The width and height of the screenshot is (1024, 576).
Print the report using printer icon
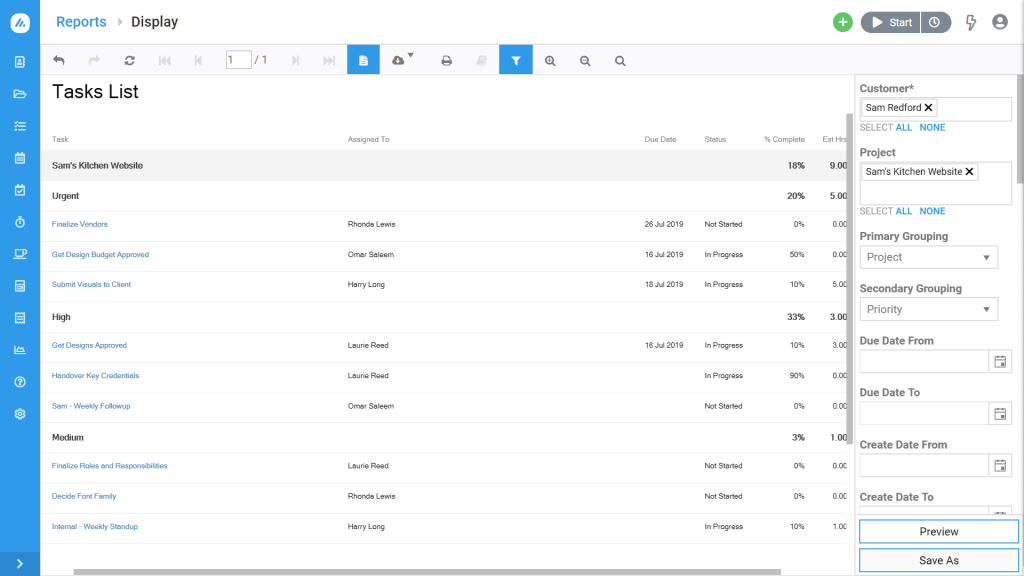pos(447,61)
